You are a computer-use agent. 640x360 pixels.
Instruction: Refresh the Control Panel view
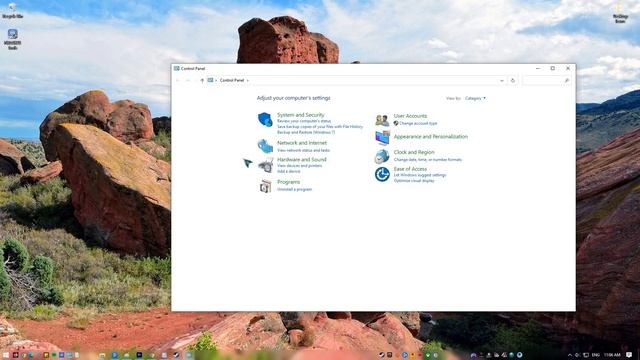point(513,80)
